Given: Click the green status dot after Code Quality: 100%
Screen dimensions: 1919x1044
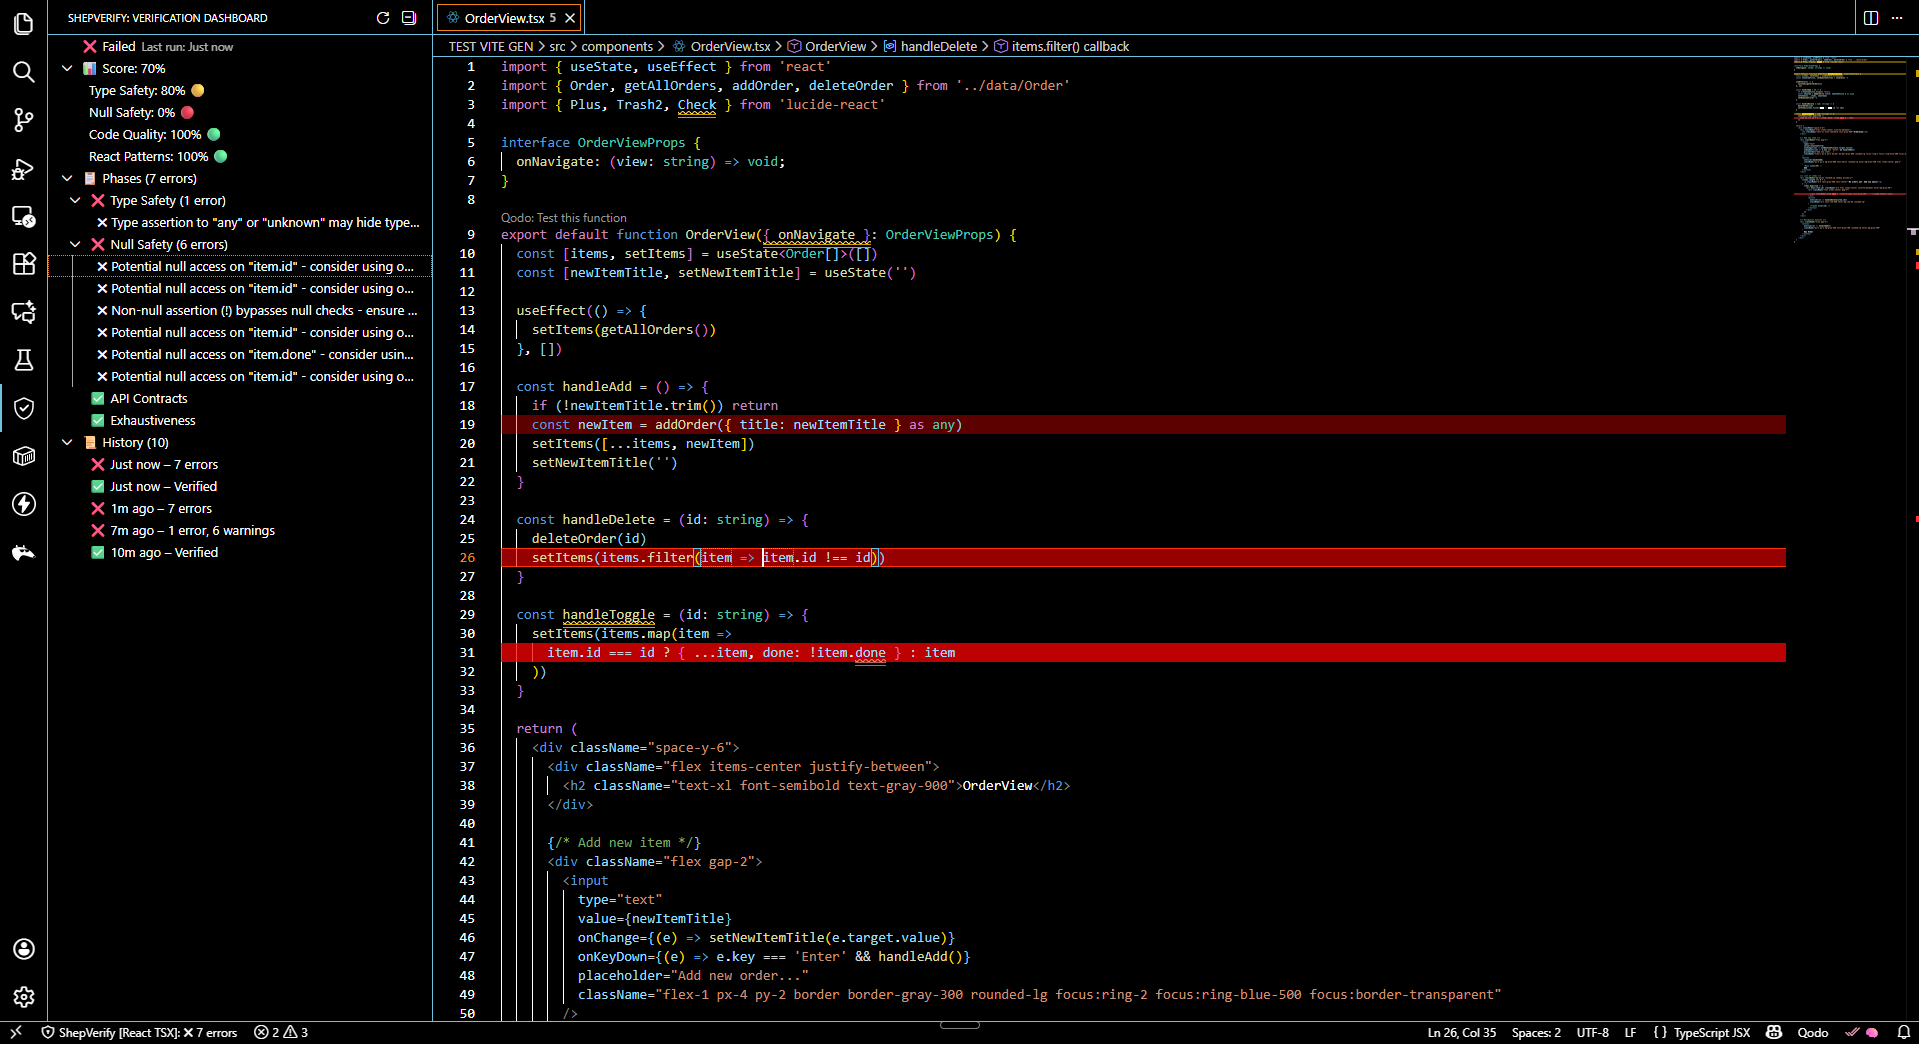Looking at the screenshot, I should (x=214, y=135).
